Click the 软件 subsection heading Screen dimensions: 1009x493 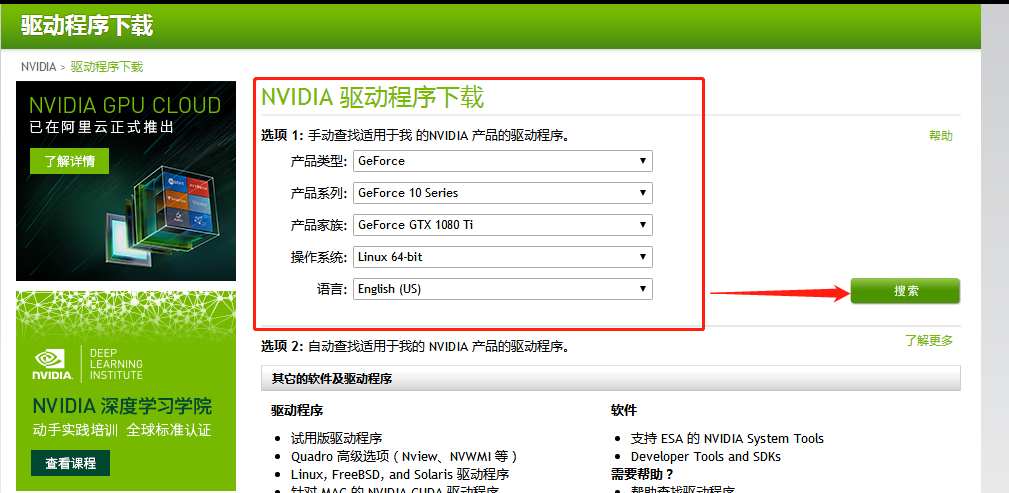[624, 411]
